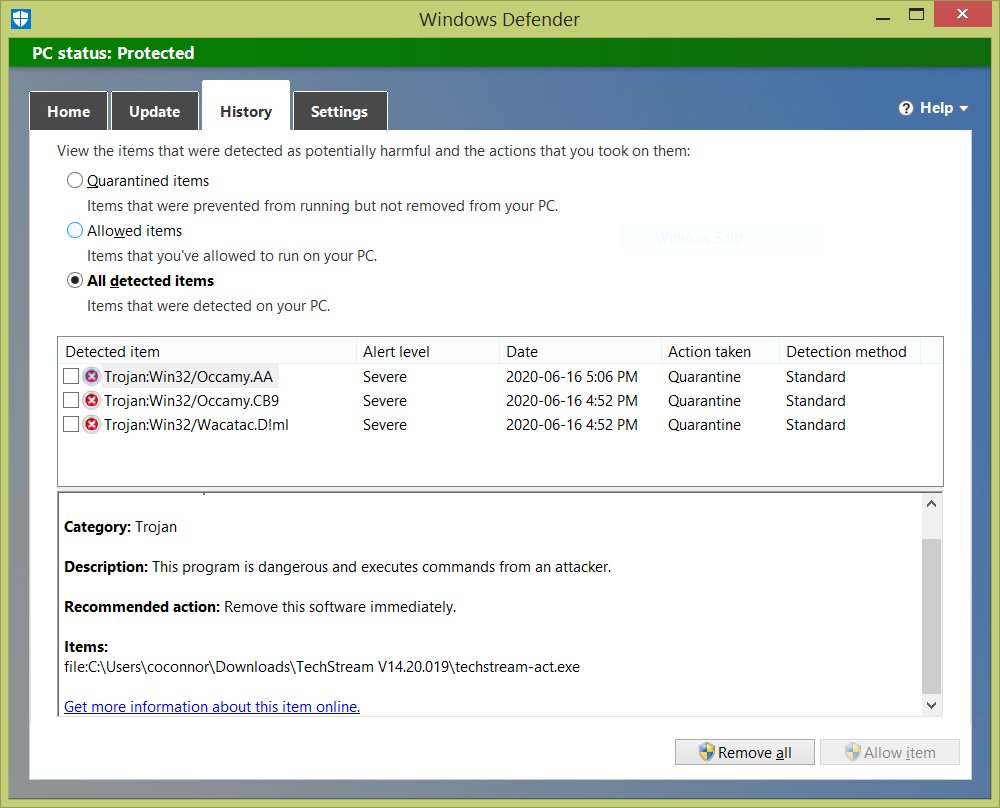Click the red threat icon for Trojan:Win32/Wacatac.D!ml
The width and height of the screenshot is (1000, 808).
click(92, 424)
